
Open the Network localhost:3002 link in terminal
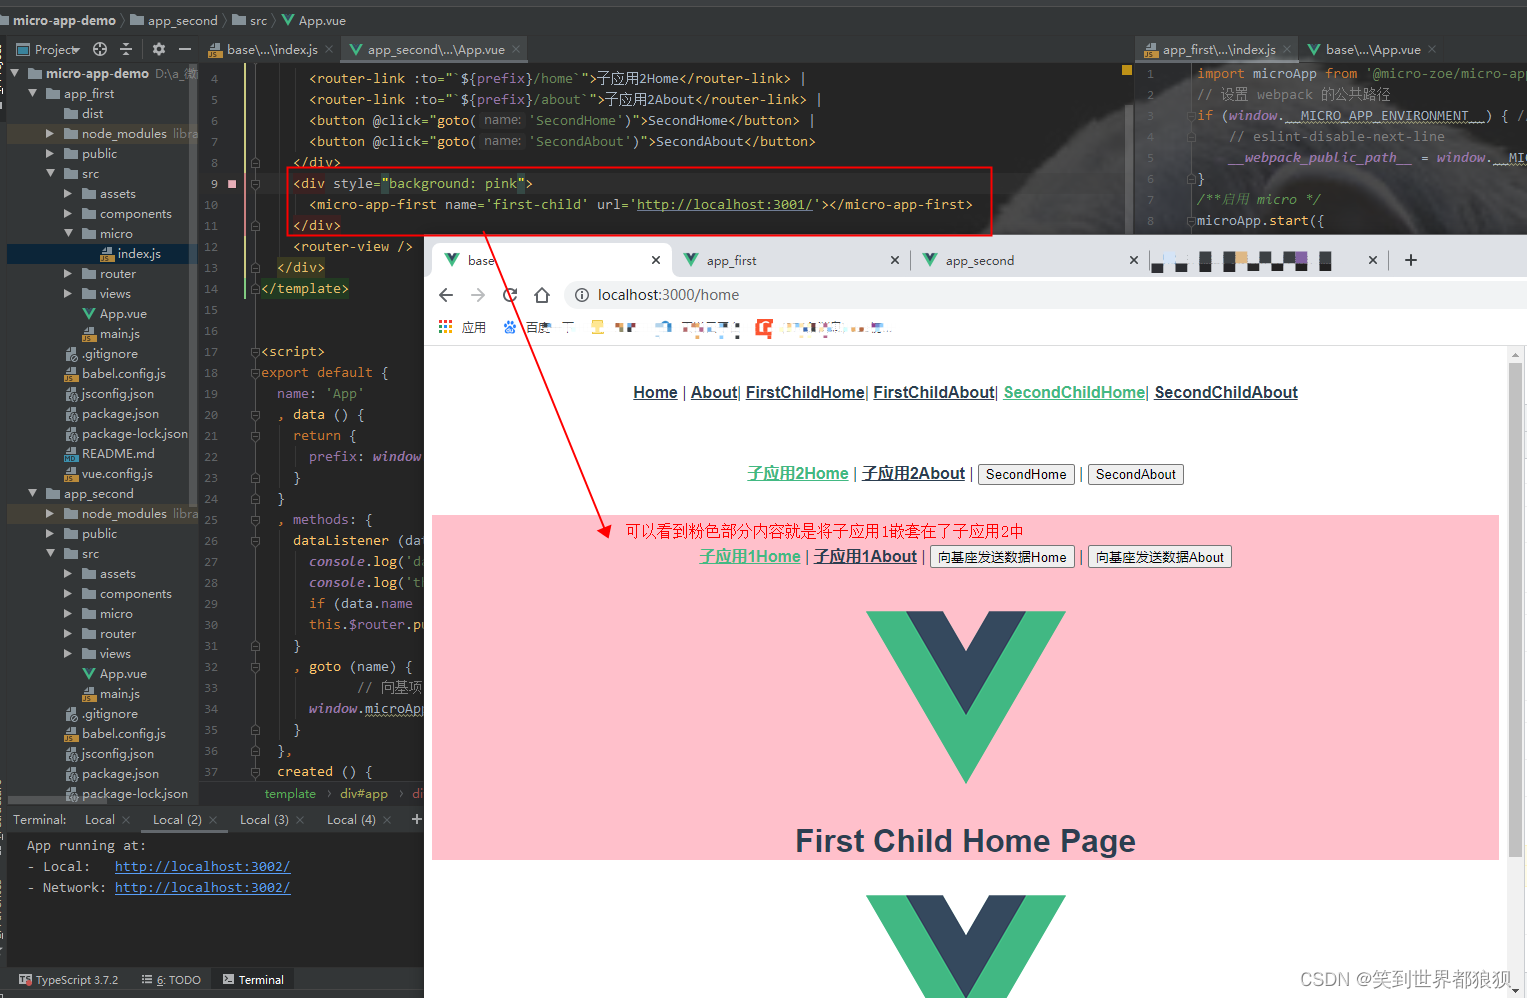click(202, 887)
